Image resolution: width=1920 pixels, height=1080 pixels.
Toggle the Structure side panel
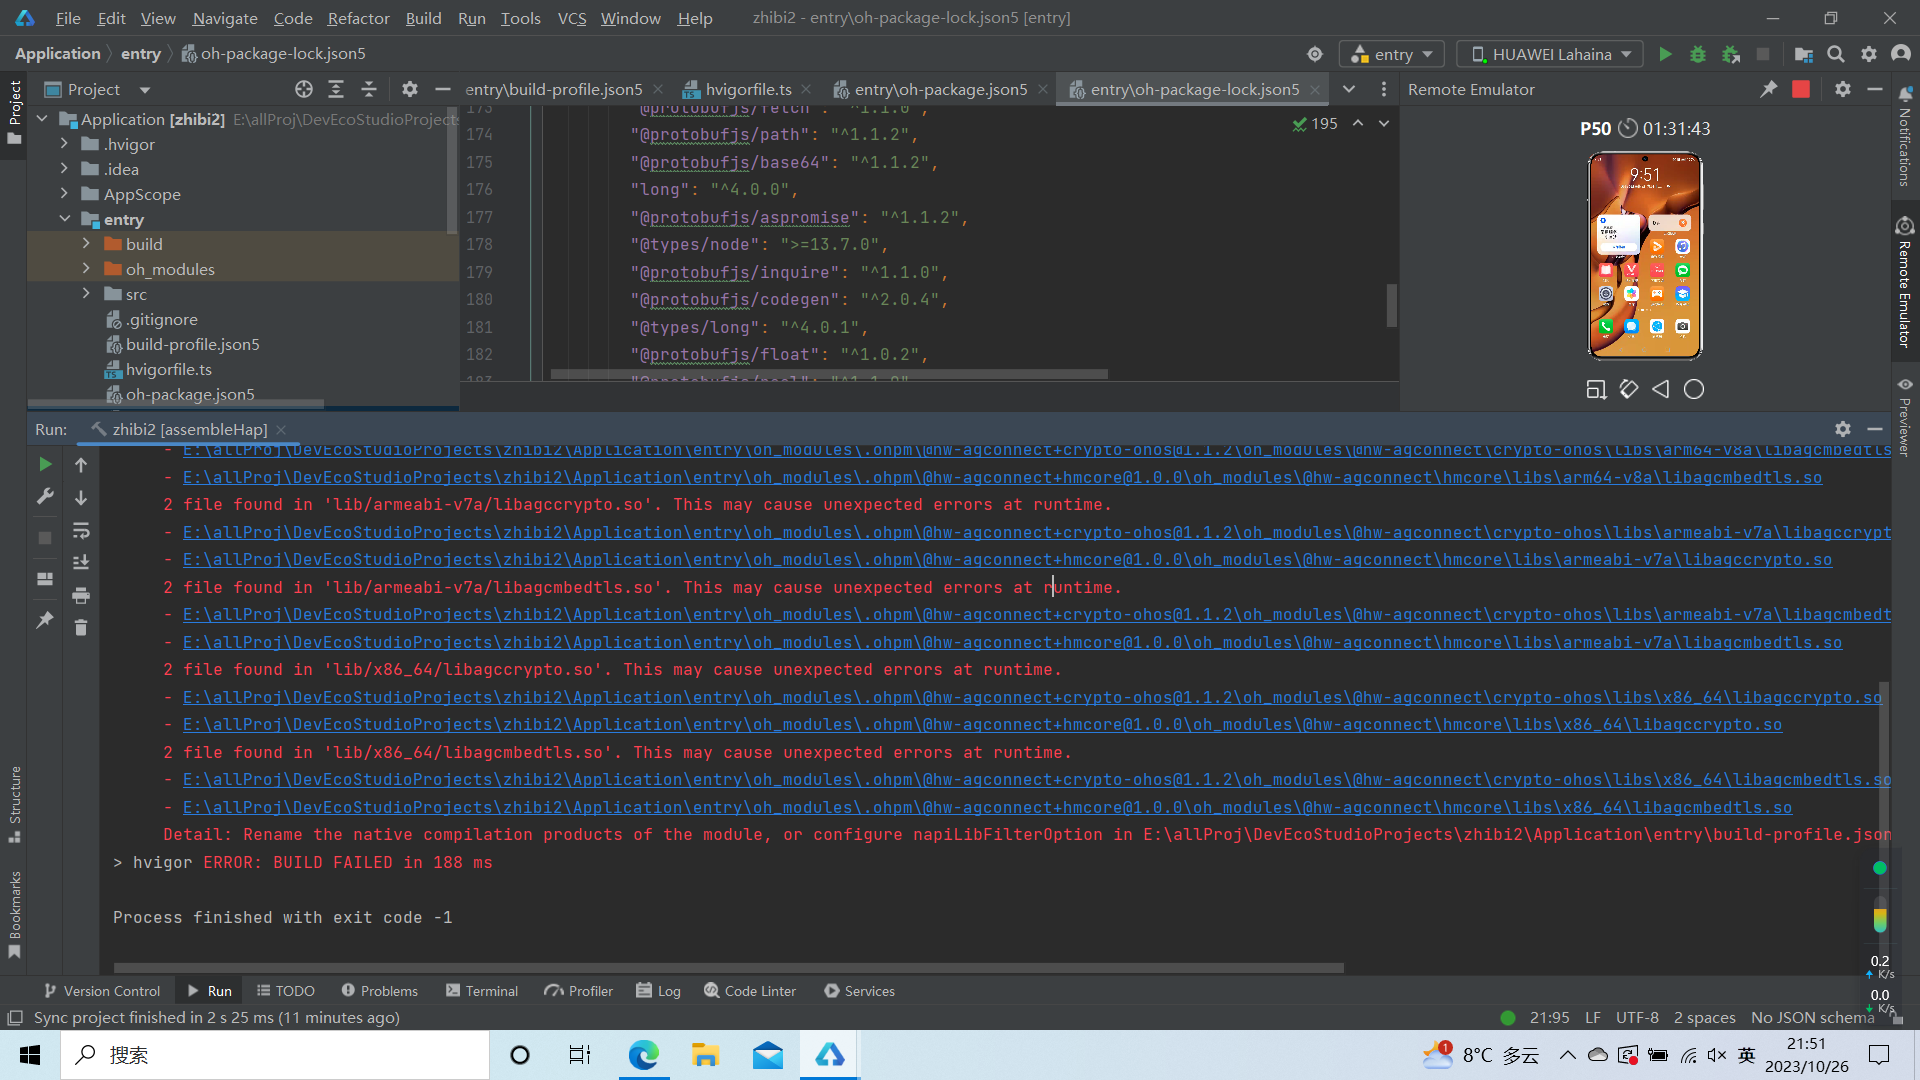coord(15,804)
